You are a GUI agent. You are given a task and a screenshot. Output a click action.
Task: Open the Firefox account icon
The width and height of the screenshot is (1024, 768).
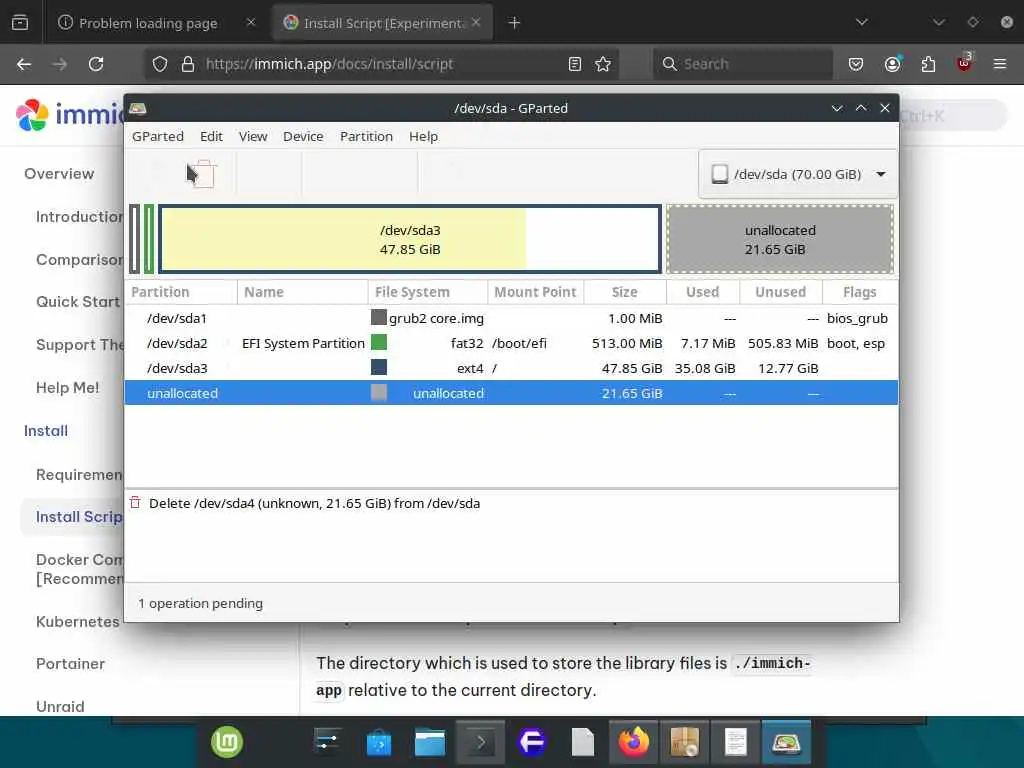click(892, 64)
